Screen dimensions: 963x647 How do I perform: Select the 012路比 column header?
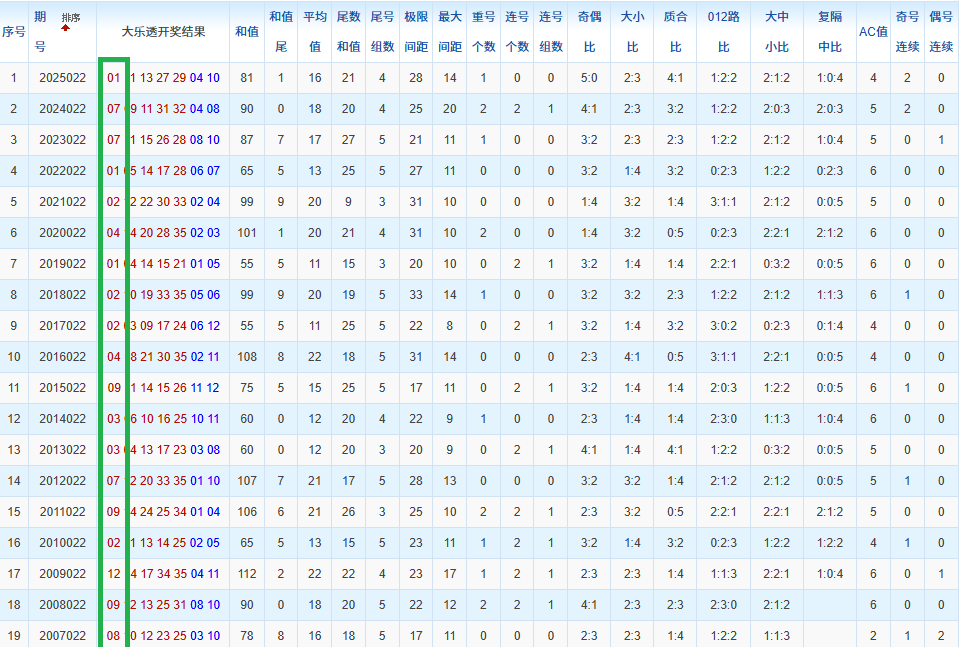point(723,31)
